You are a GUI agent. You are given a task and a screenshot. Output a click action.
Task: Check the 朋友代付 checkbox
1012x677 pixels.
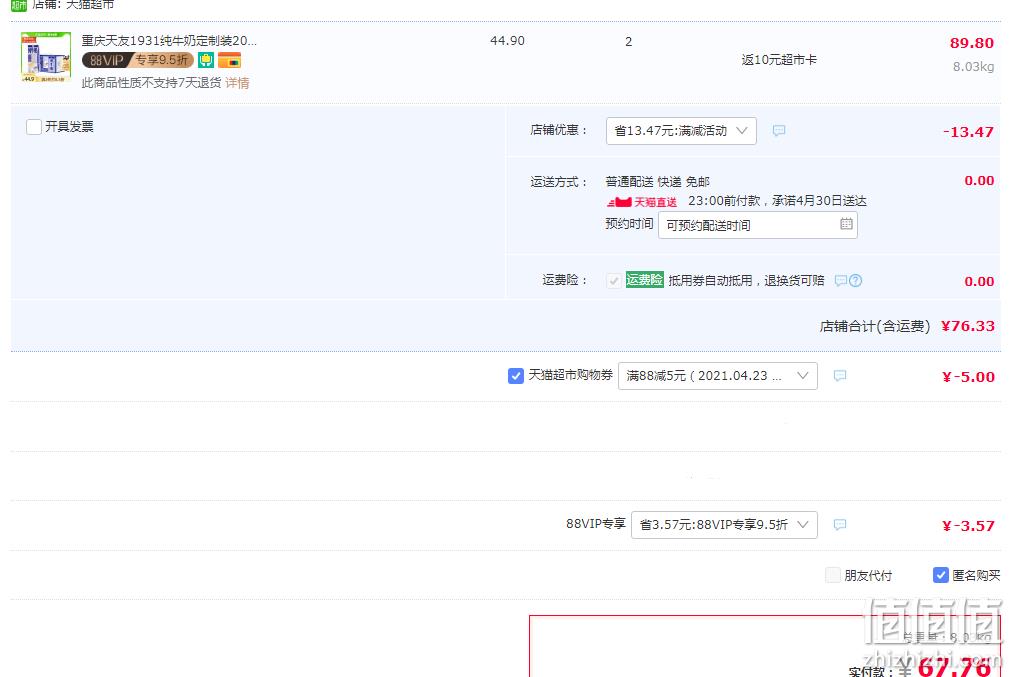[833, 575]
